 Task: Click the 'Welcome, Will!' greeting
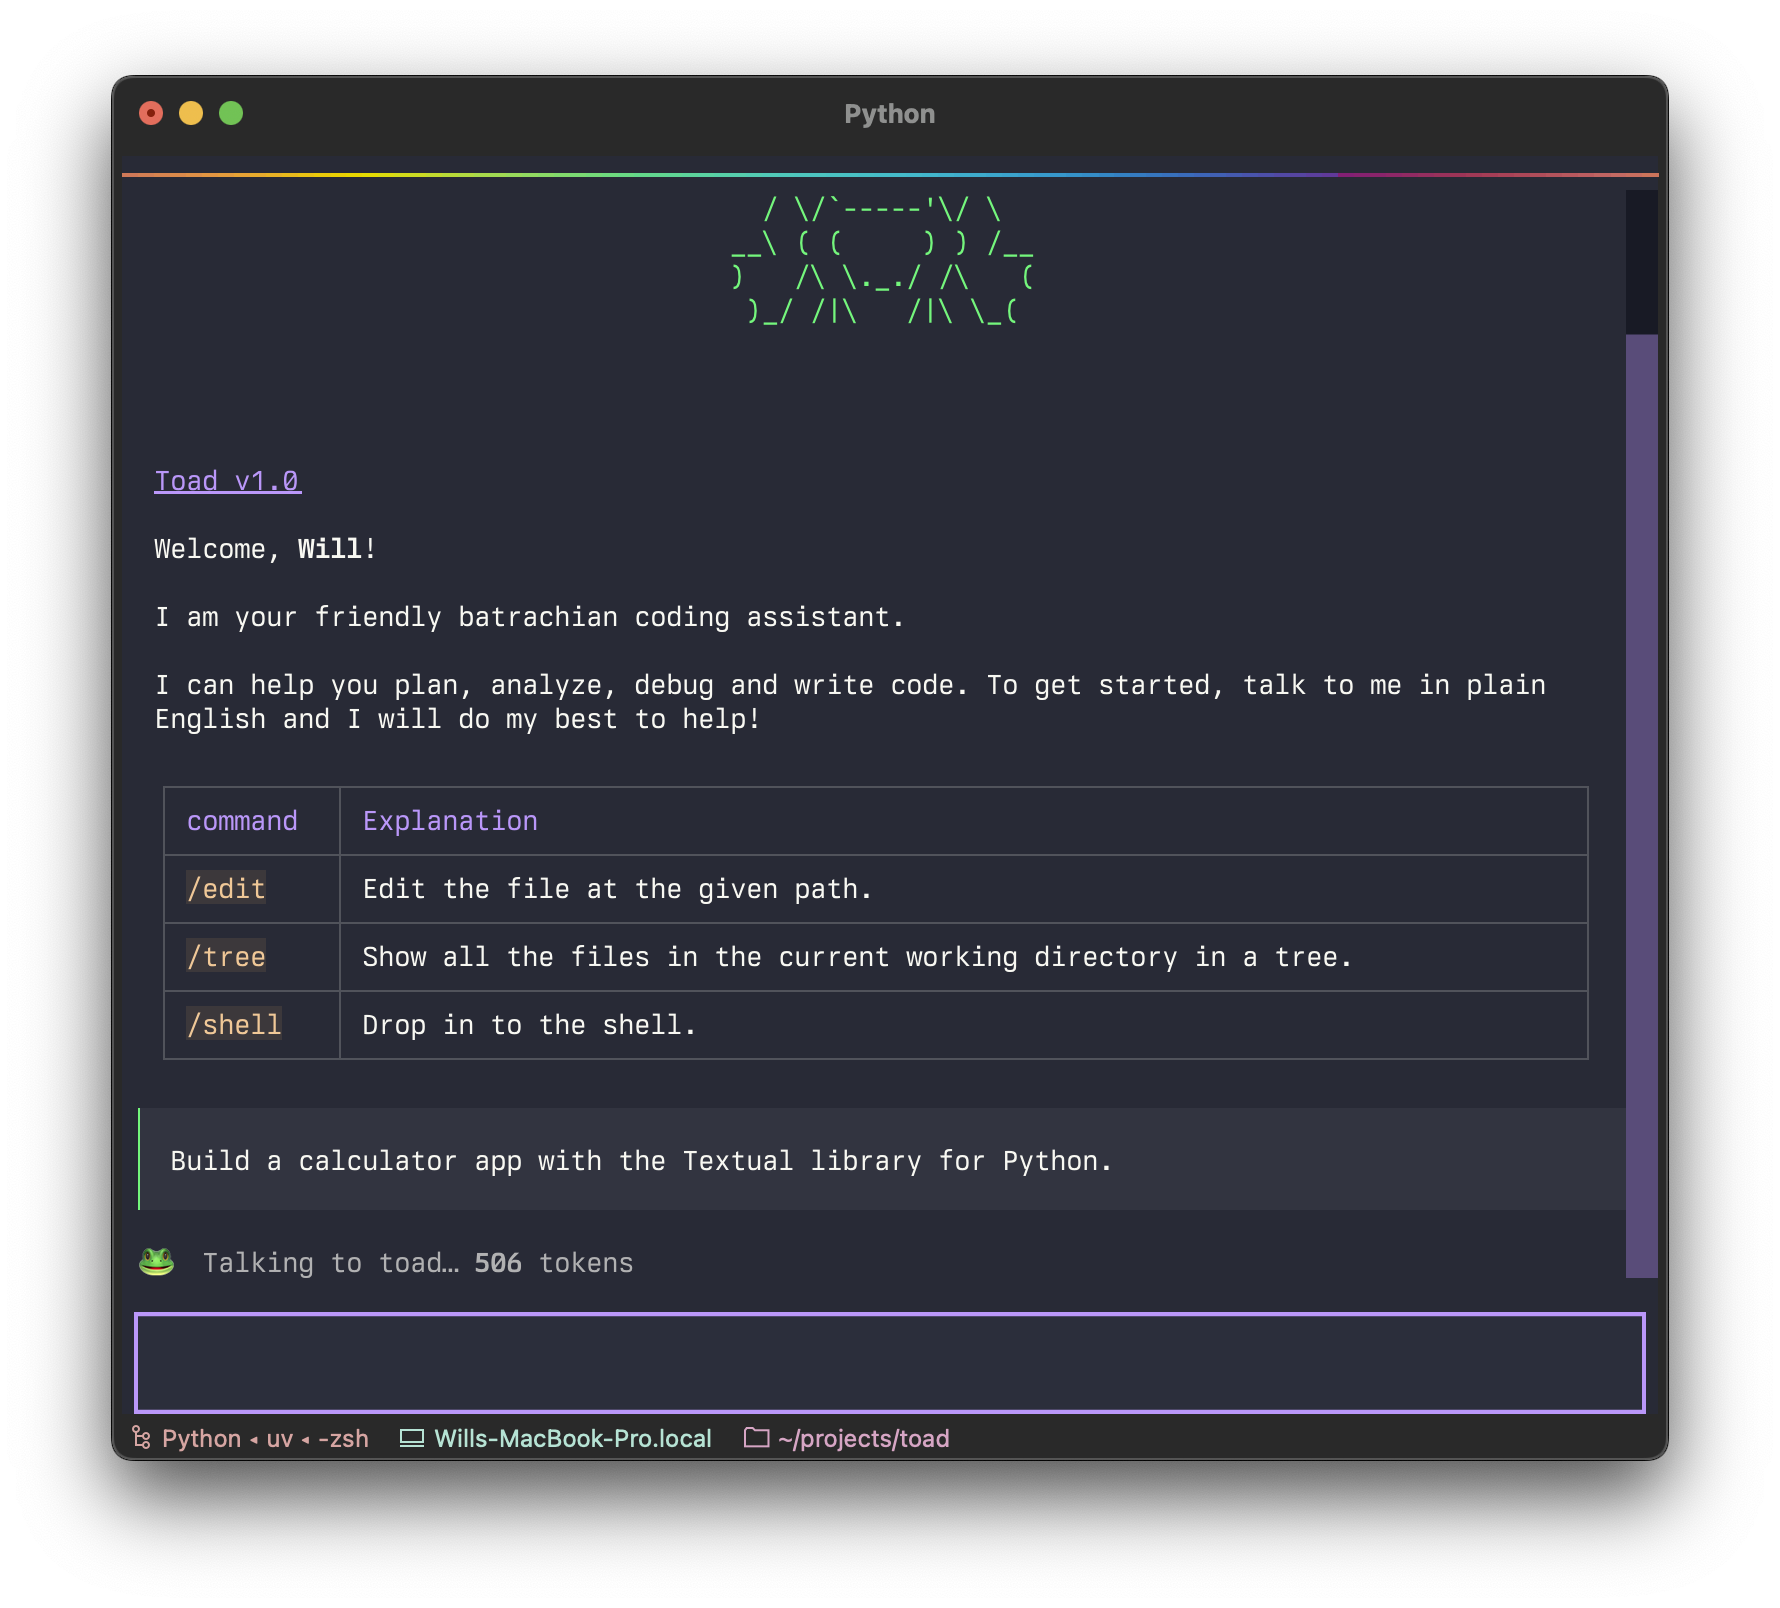click(265, 549)
